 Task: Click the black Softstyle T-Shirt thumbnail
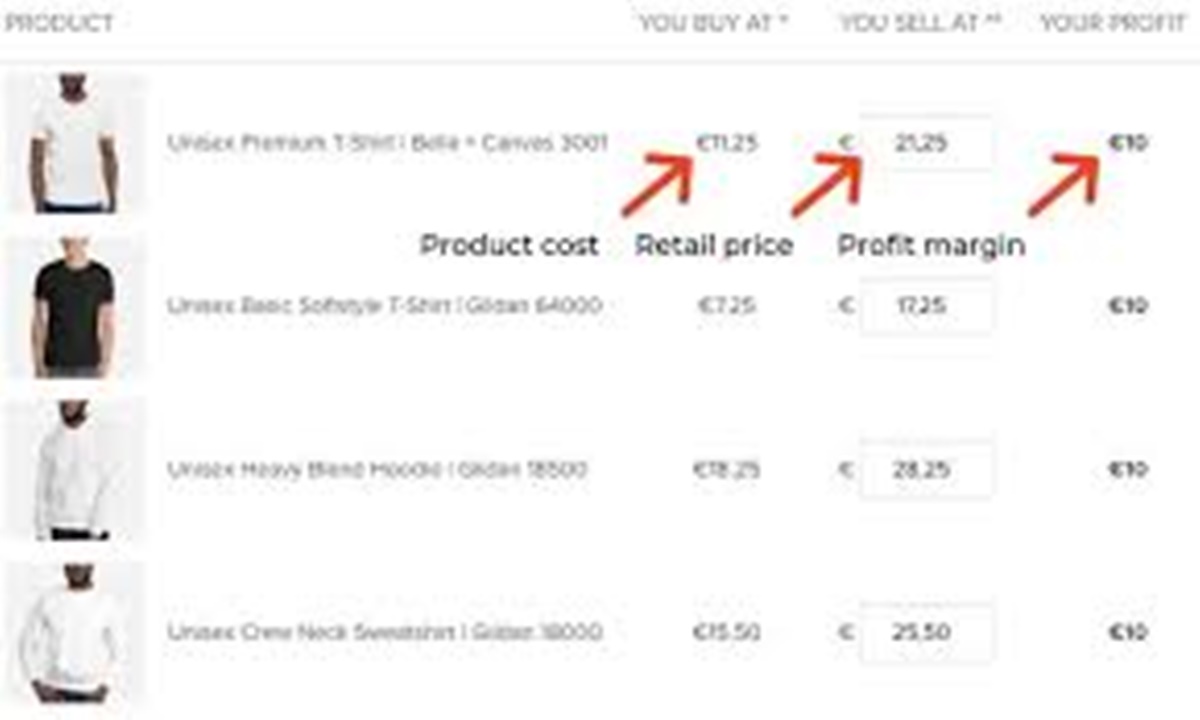(x=73, y=306)
